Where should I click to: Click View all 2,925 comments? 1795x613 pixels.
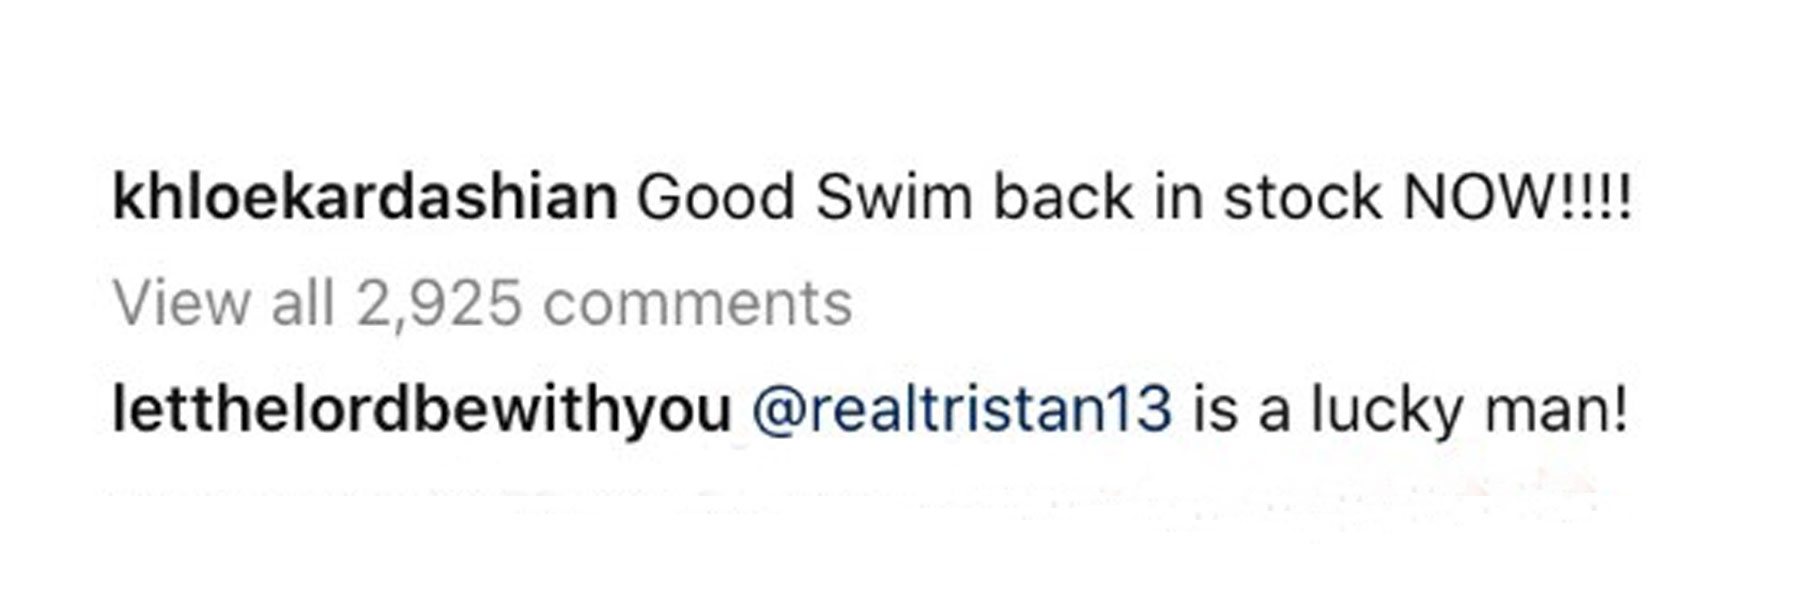click(482, 303)
